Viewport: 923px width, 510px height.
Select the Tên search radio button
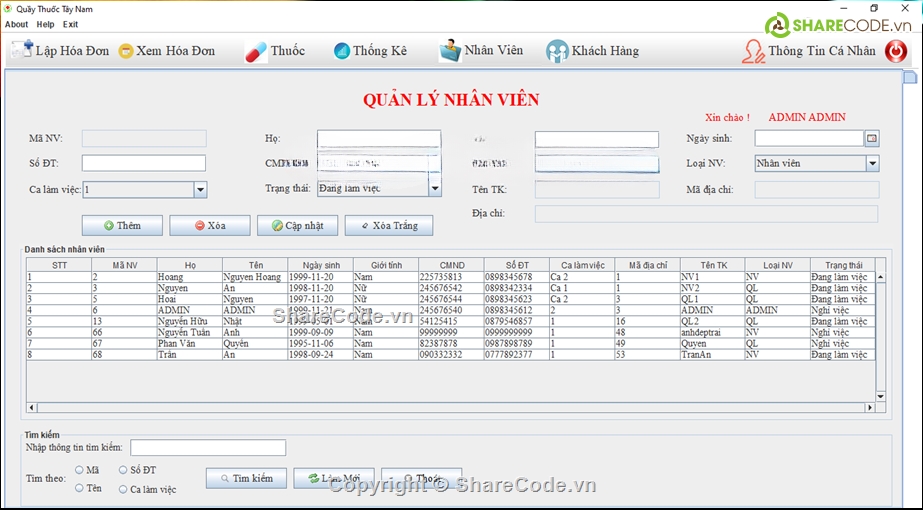[79, 488]
